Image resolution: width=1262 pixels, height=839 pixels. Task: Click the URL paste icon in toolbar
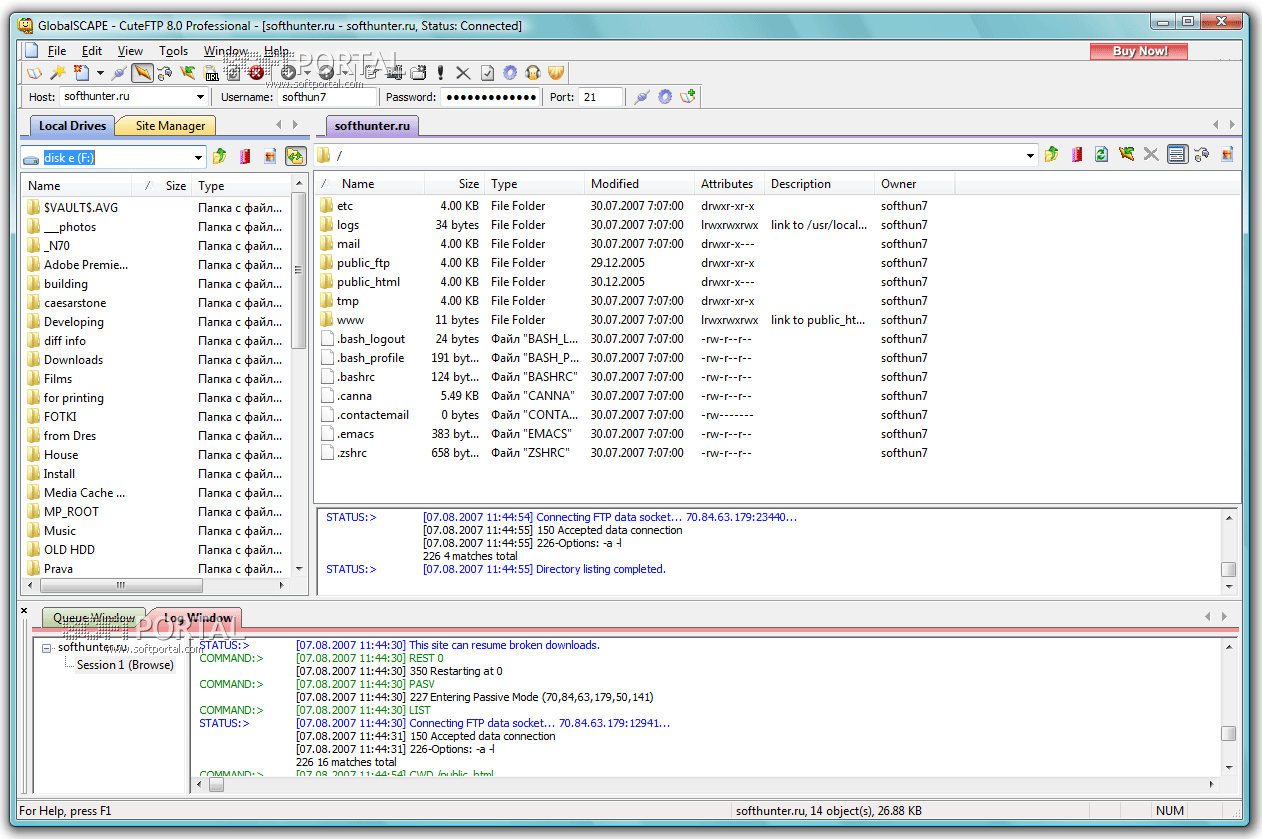212,73
